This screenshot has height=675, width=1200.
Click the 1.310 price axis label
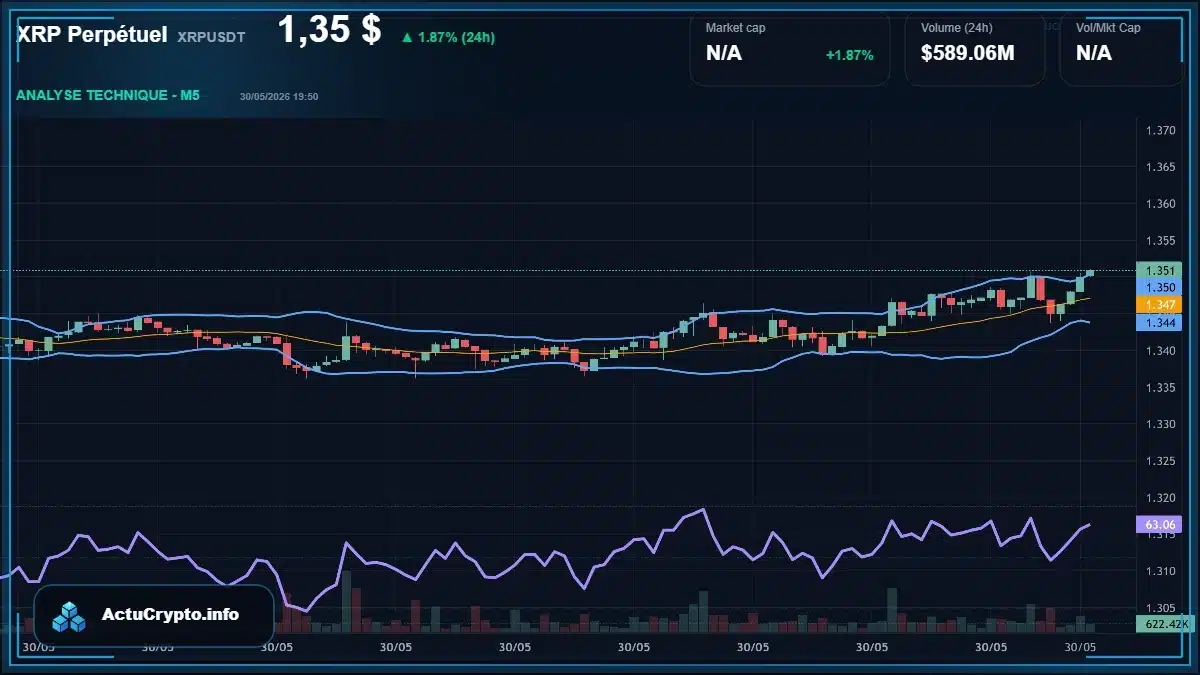click(x=1160, y=571)
